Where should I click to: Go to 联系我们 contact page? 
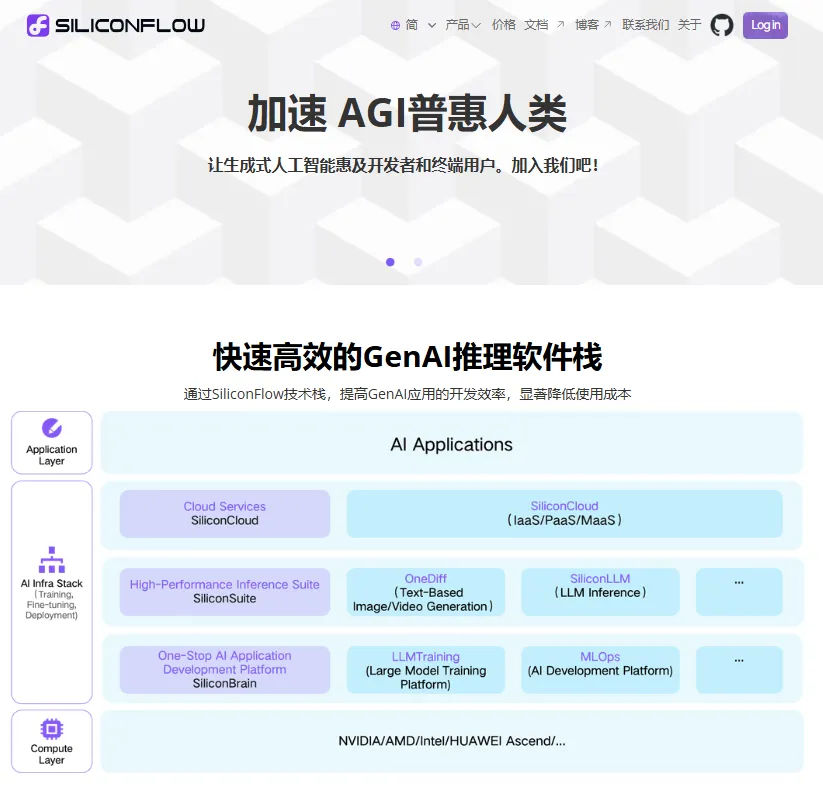[x=645, y=25]
